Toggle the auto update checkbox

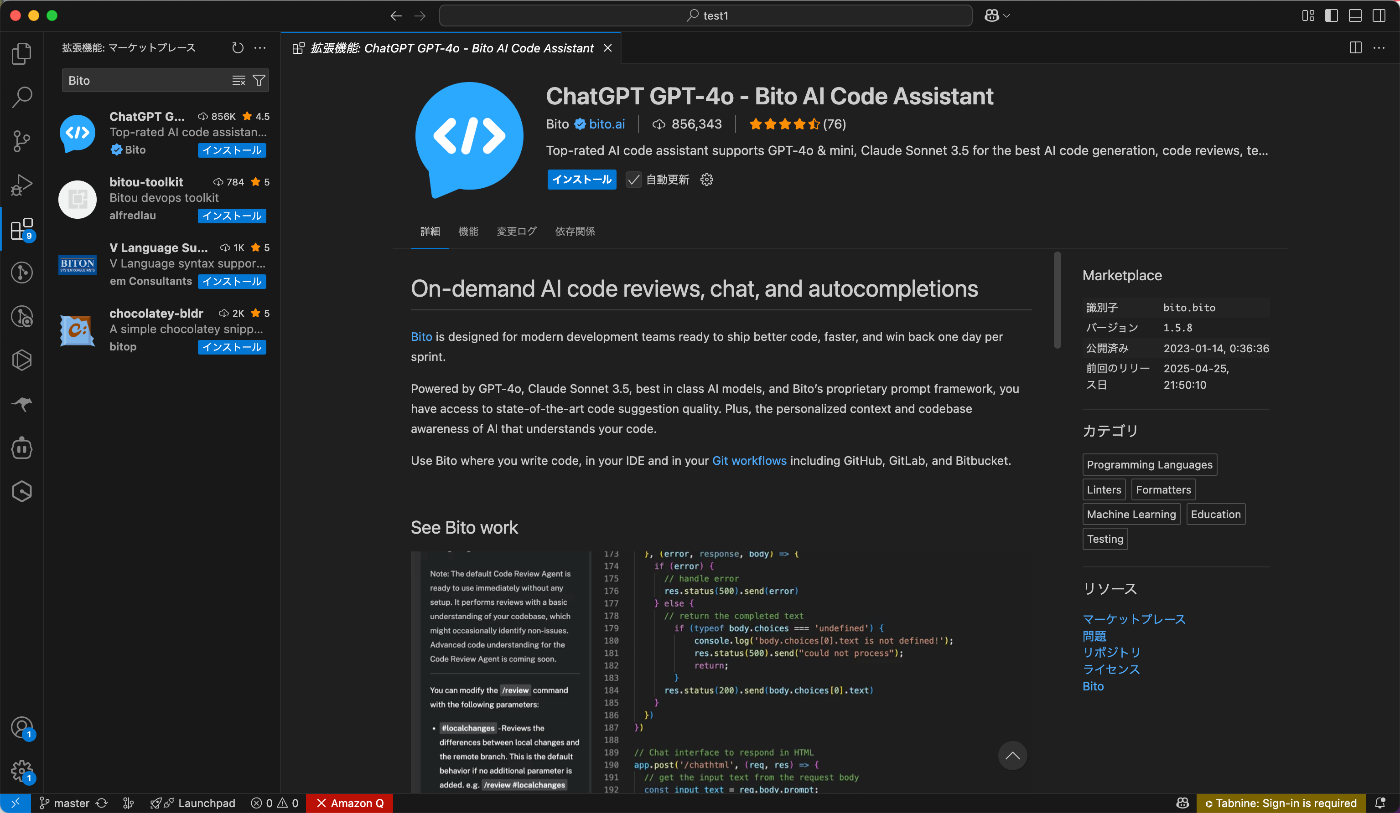(634, 180)
